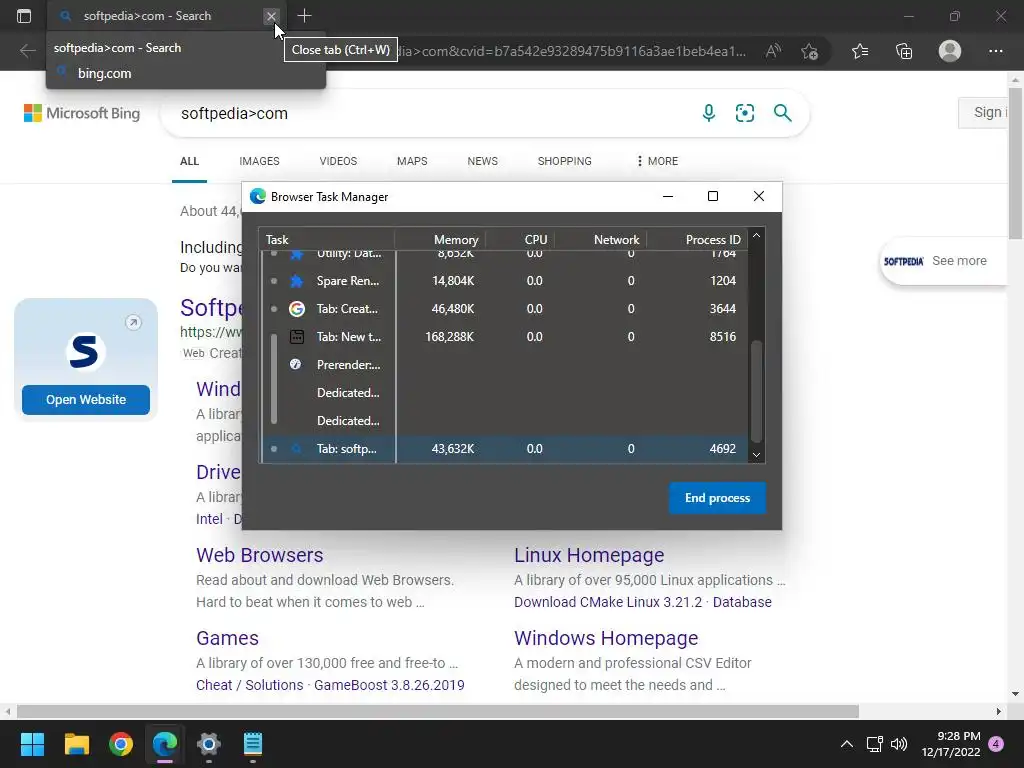
Task: Open File Explorer from taskbar
Action: tap(76, 744)
